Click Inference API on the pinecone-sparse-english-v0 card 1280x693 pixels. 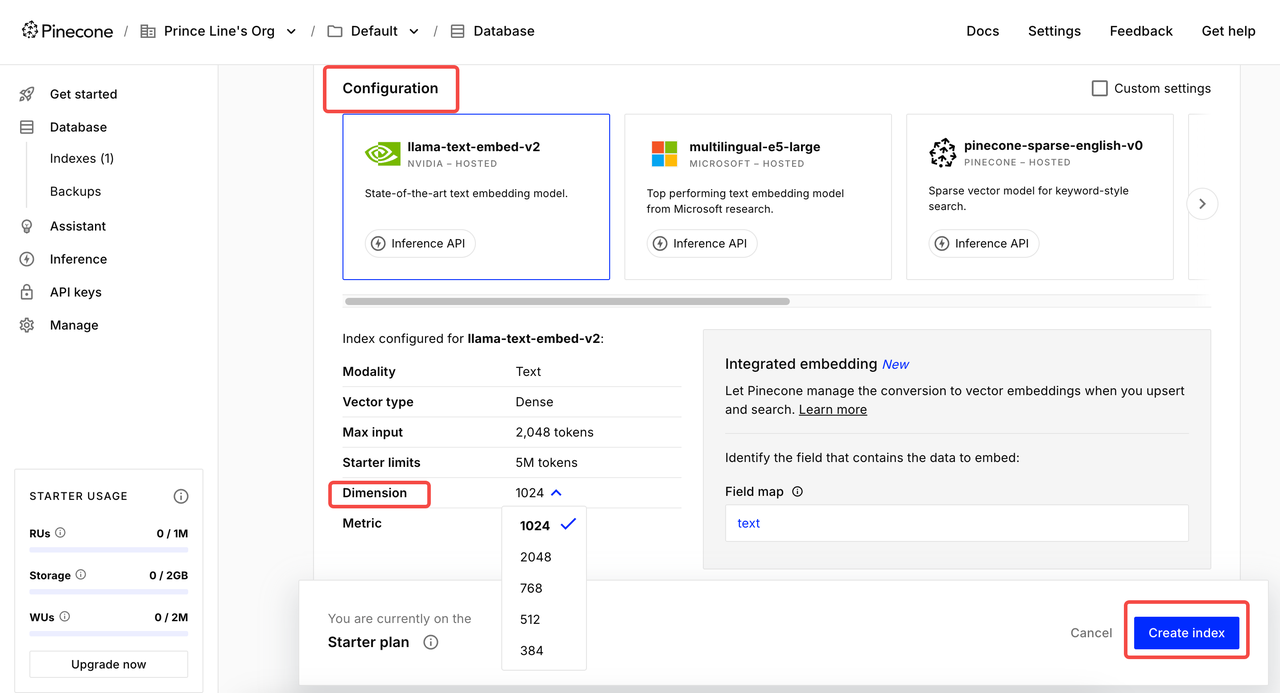point(984,243)
